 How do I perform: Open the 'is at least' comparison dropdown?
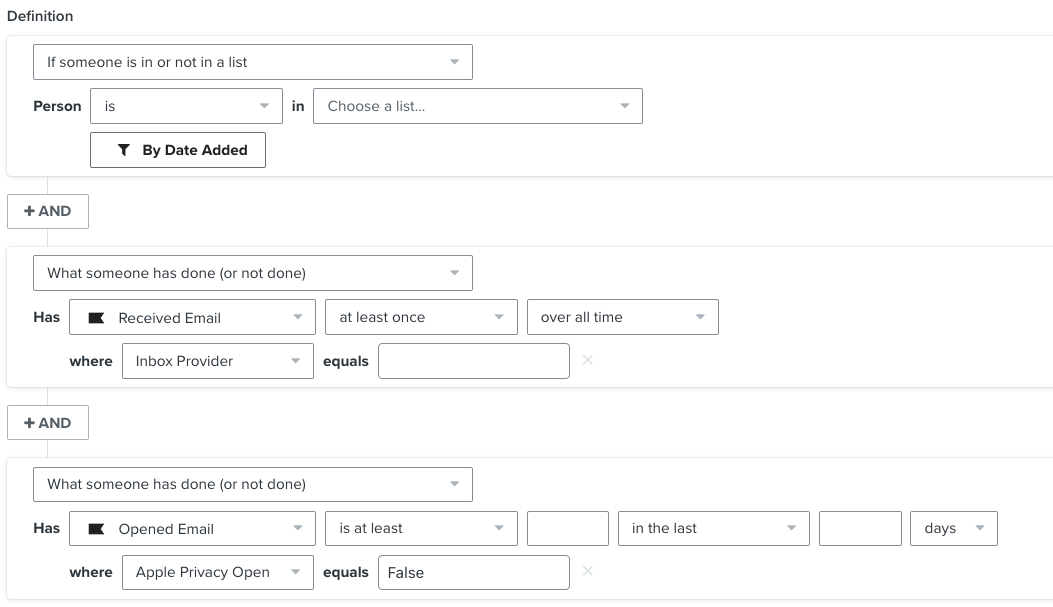tap(421, 528)
